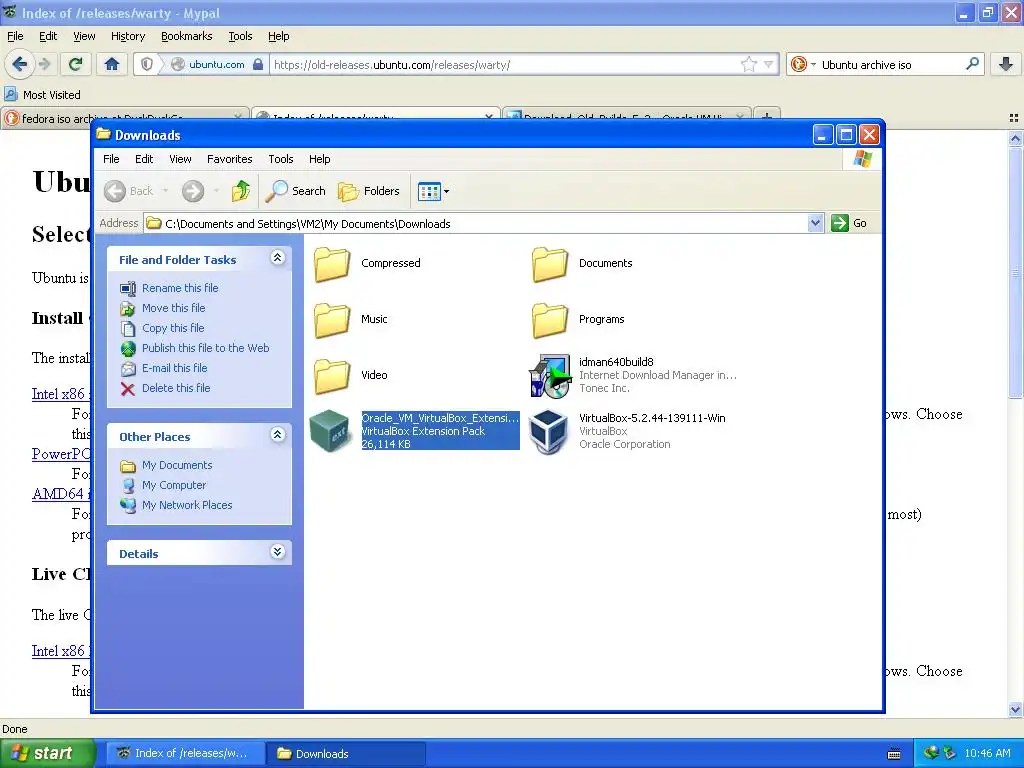Viewport: 1024px width, 768px height.
Task: Click the padlock site security icon
Action: click(x=258, y=64)
